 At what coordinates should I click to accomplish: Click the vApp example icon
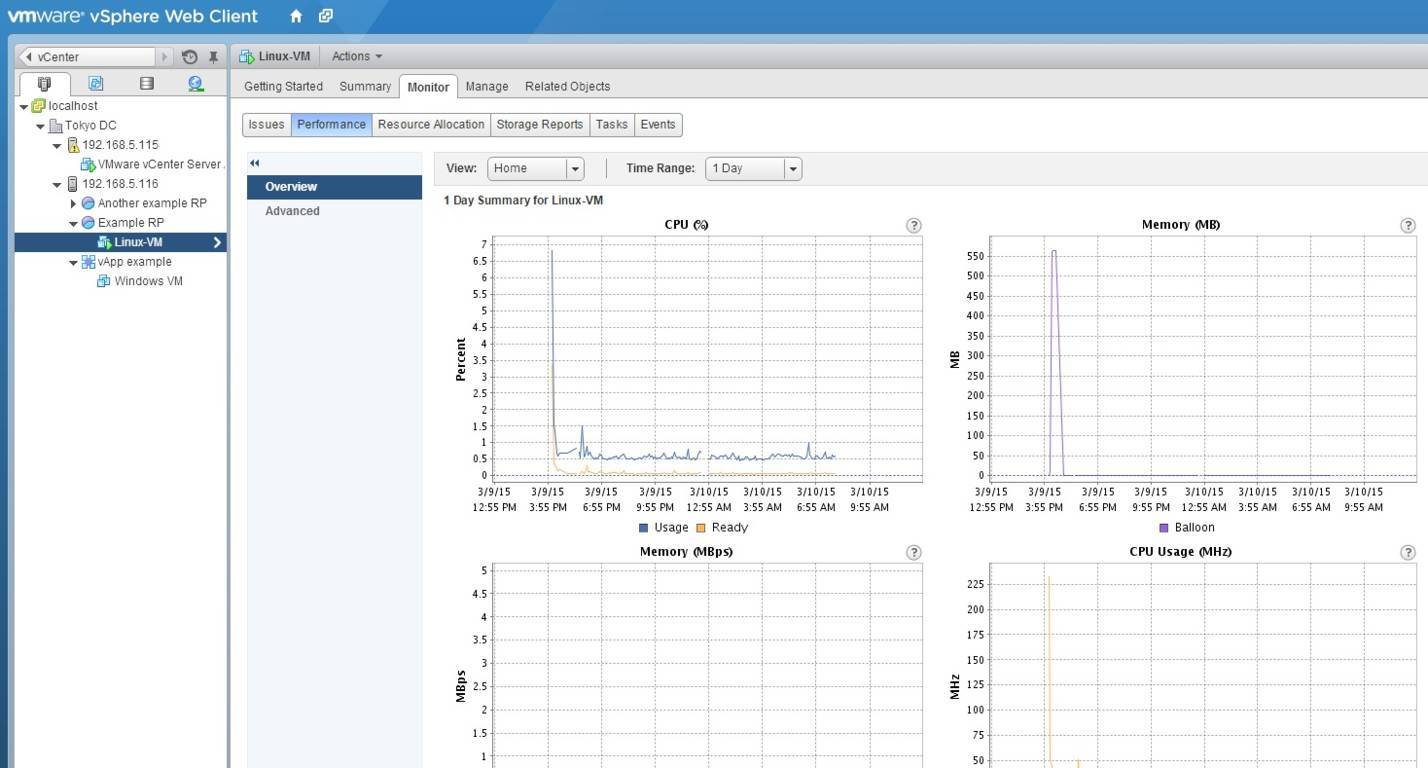click(x=88, y=262)
